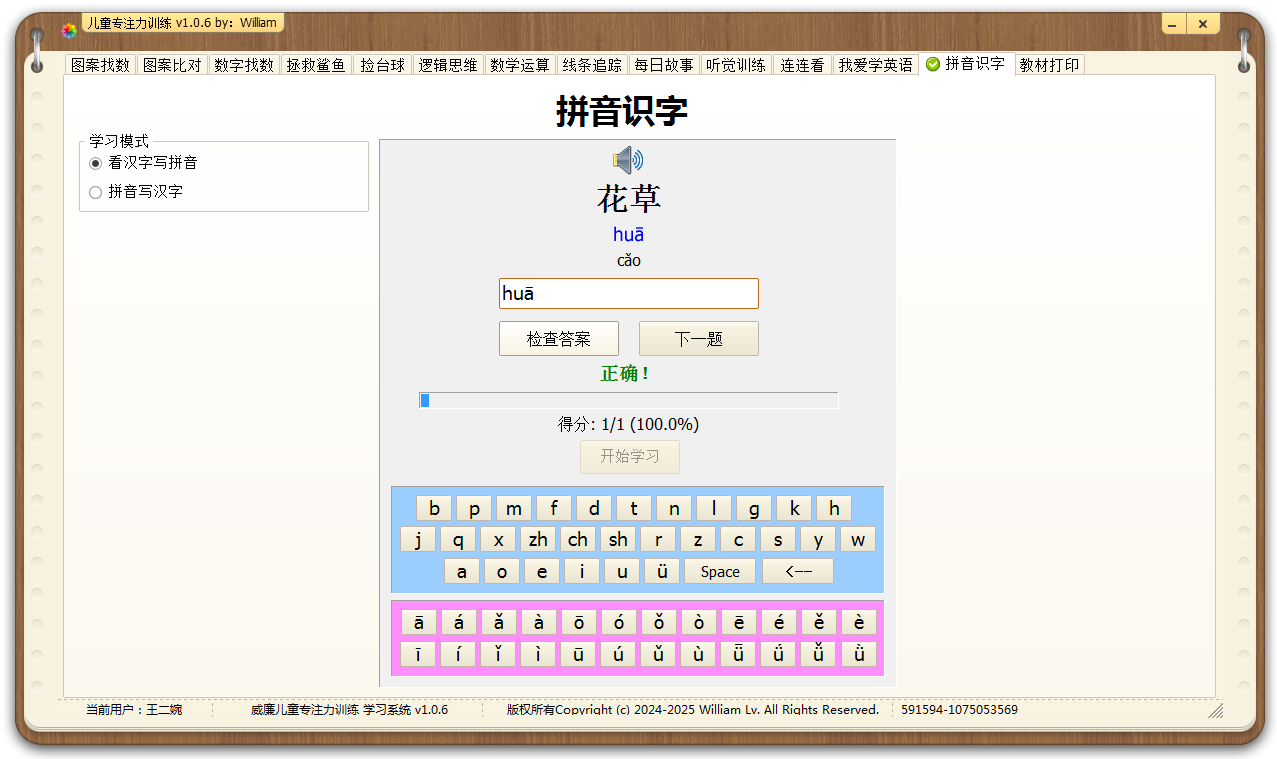Click the score text 得分: 1/1 (100.0%)
This screenshot has height=759, width=1277.
click(629, 425)
